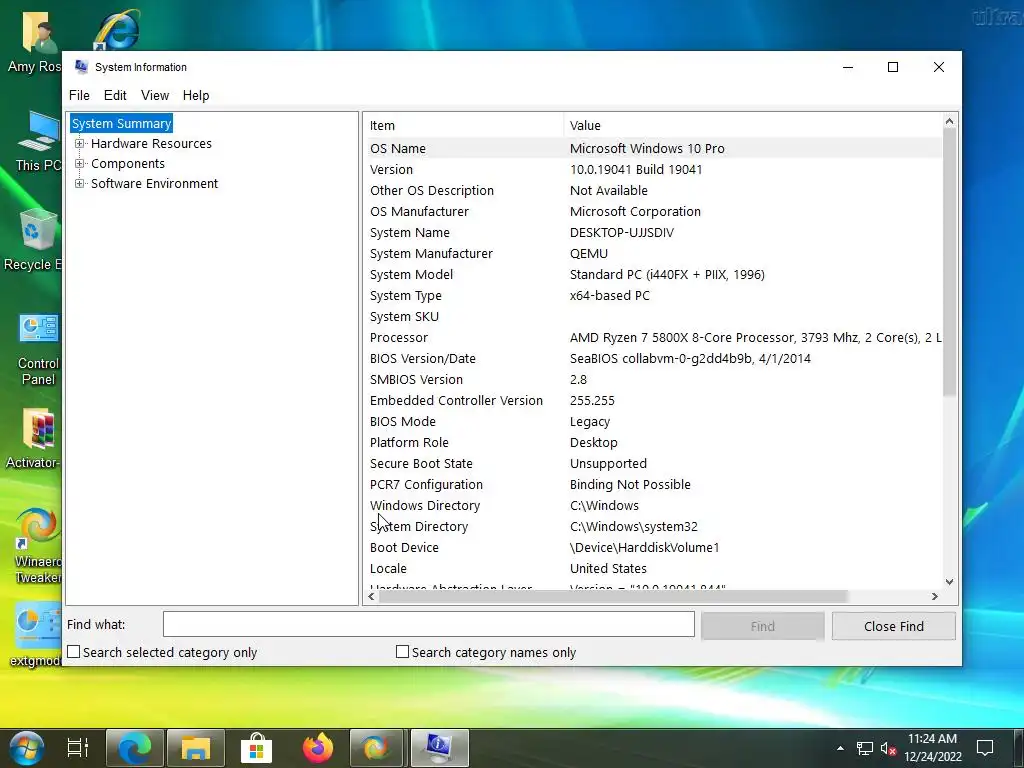1024x768 pixels.
Task: Select the Boot Device row
Action: click(653, 547)
